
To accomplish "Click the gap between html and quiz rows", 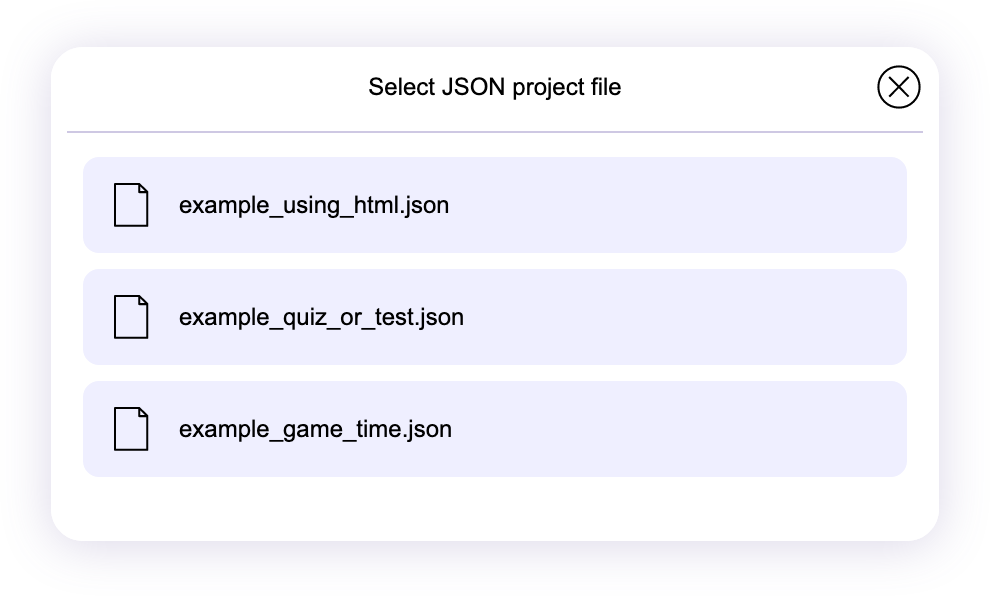I will 494,261.
